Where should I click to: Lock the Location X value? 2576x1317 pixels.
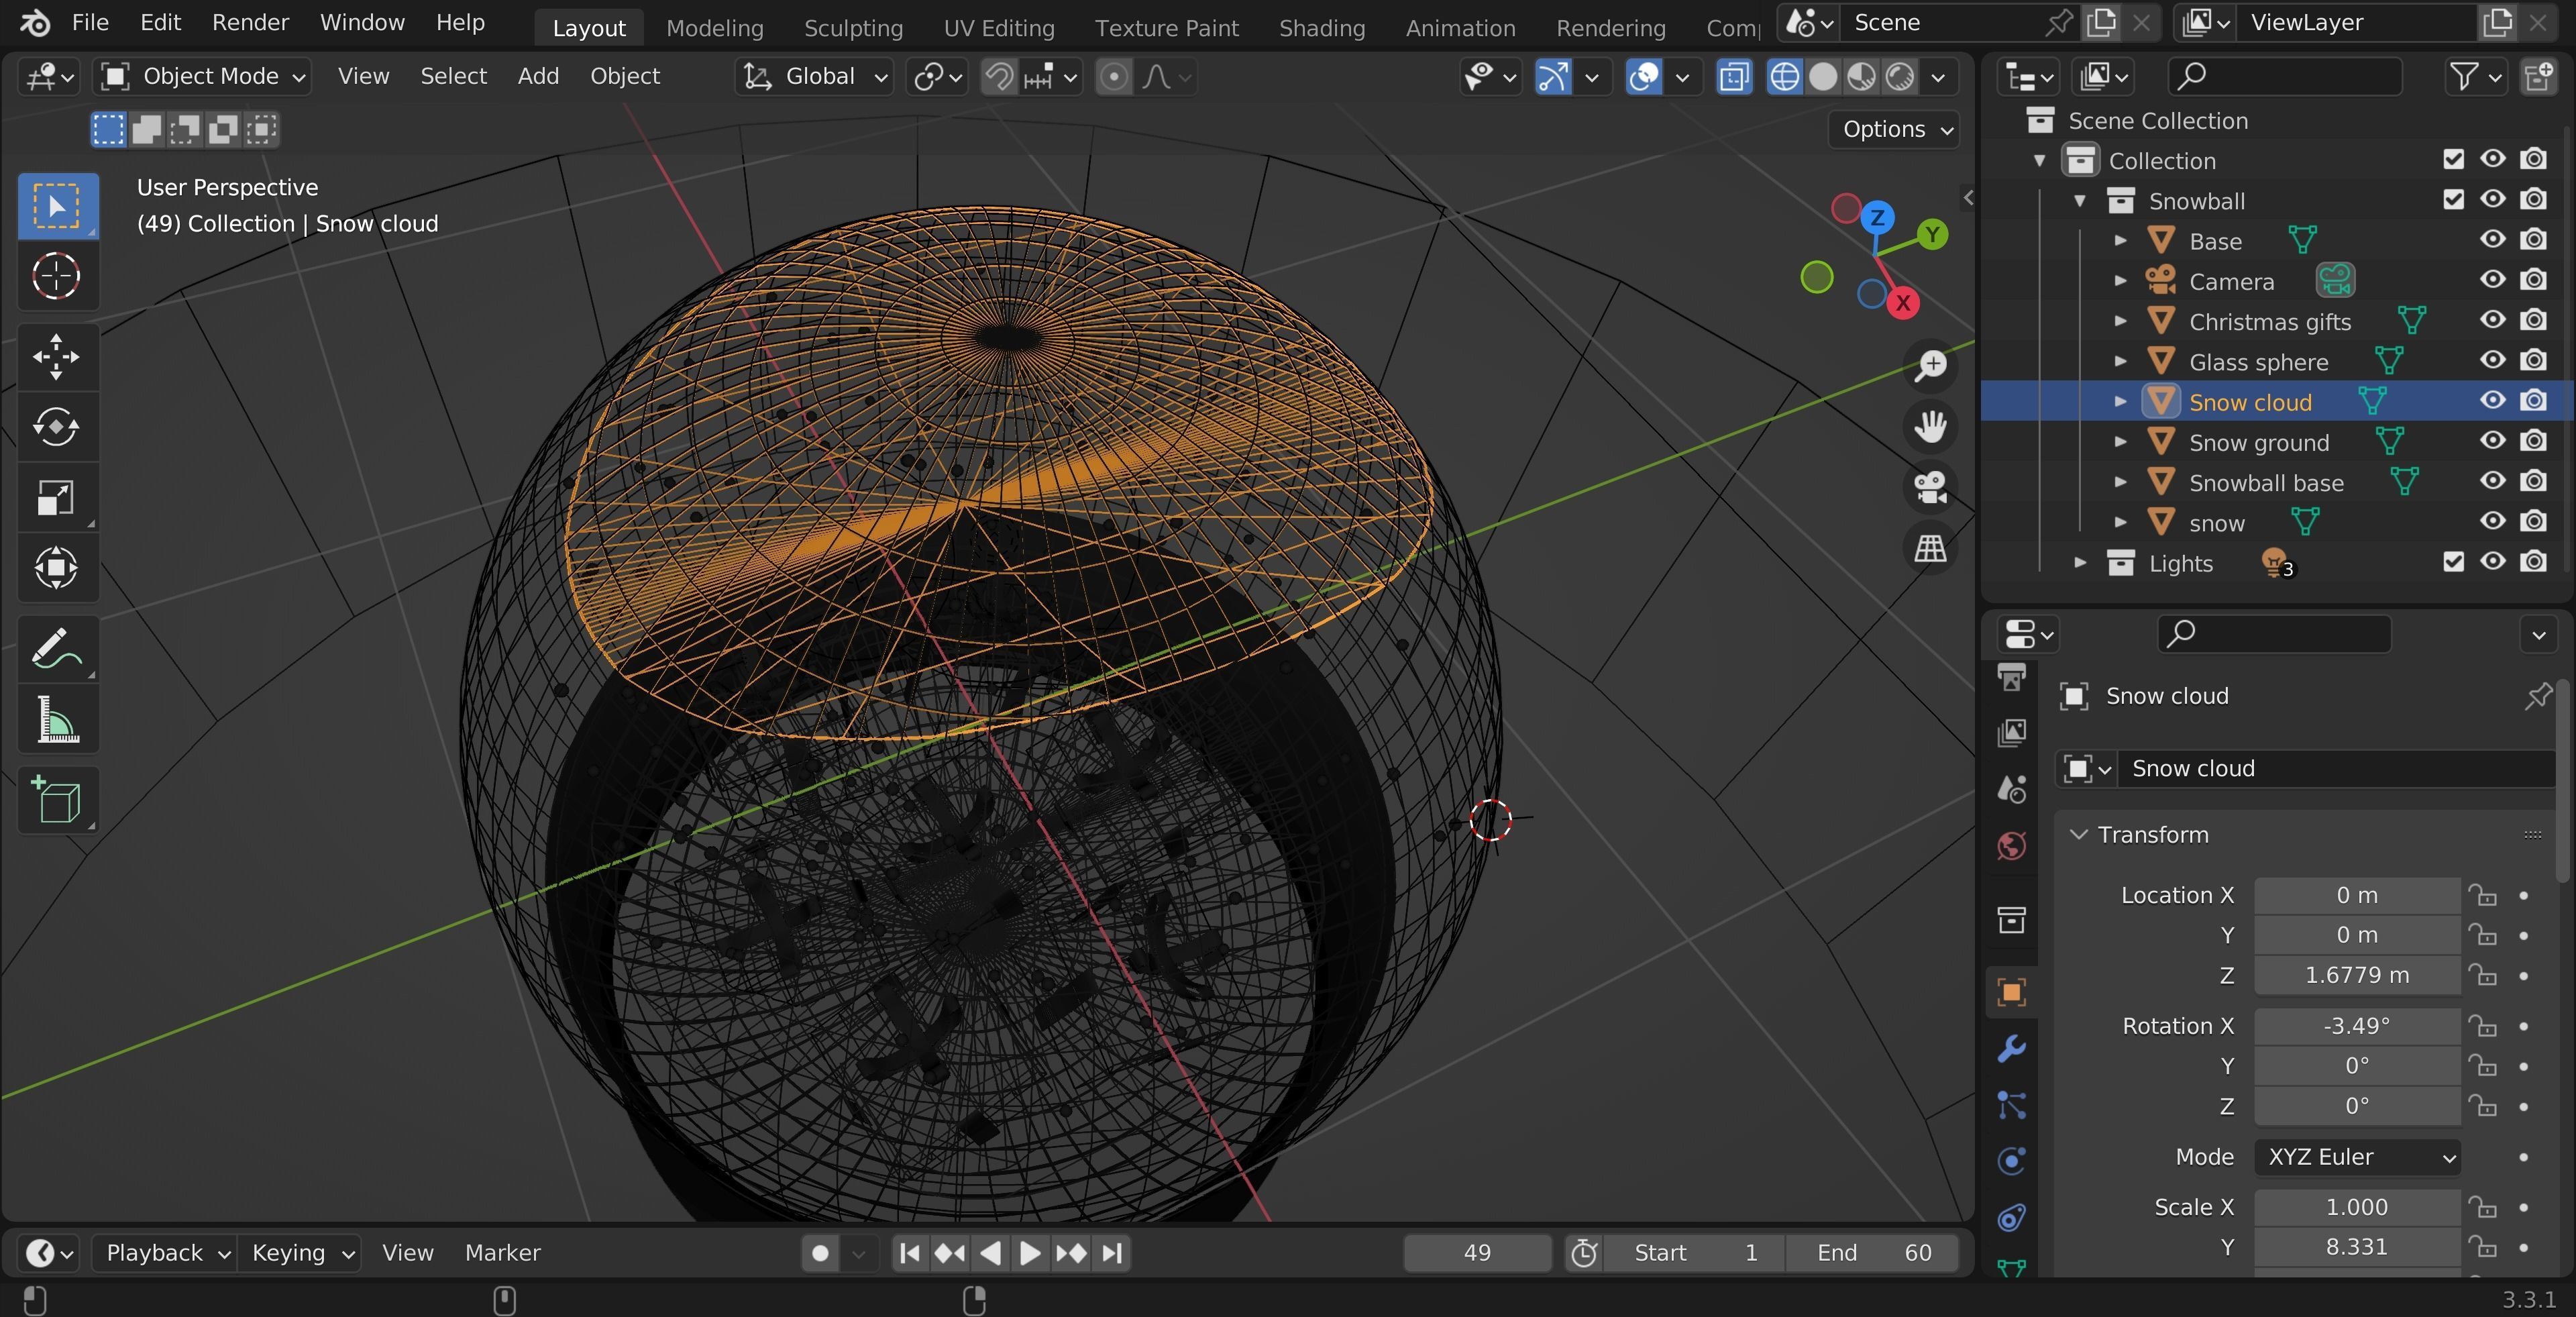(2483, 896)
